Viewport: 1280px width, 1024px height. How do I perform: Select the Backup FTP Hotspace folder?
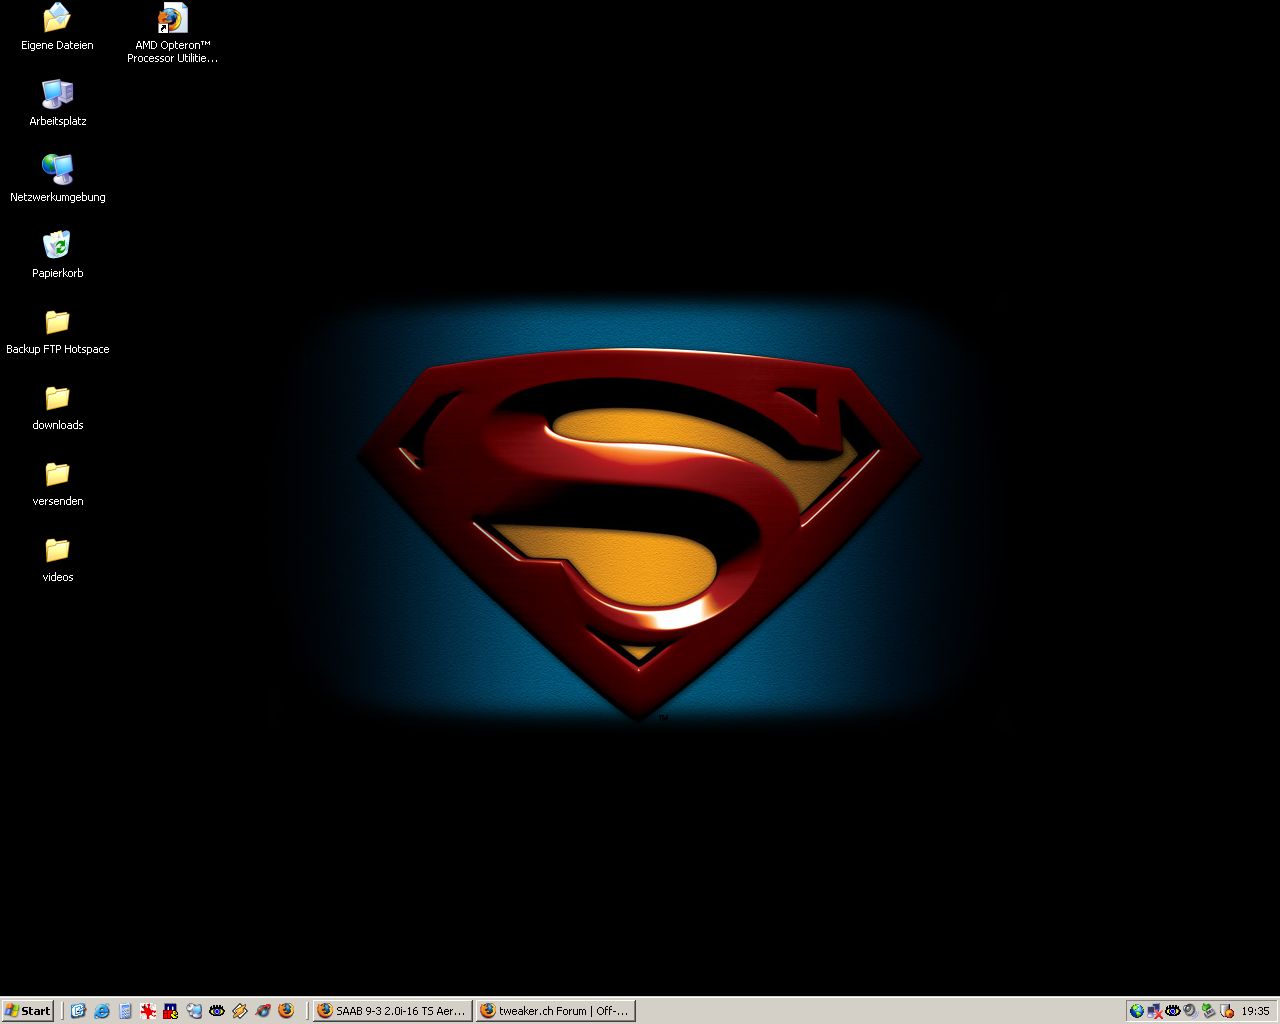[x=57, y=323]
